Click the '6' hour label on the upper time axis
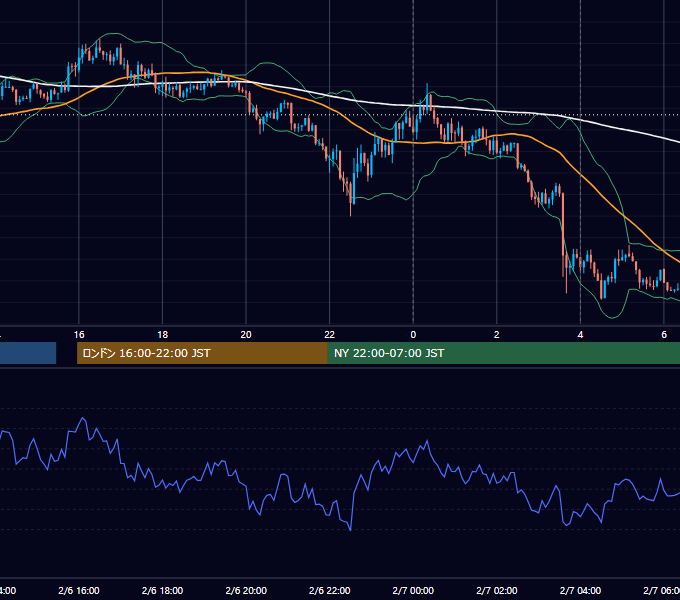This screenshot has height=600, width=680. click(x=664, y=335)
